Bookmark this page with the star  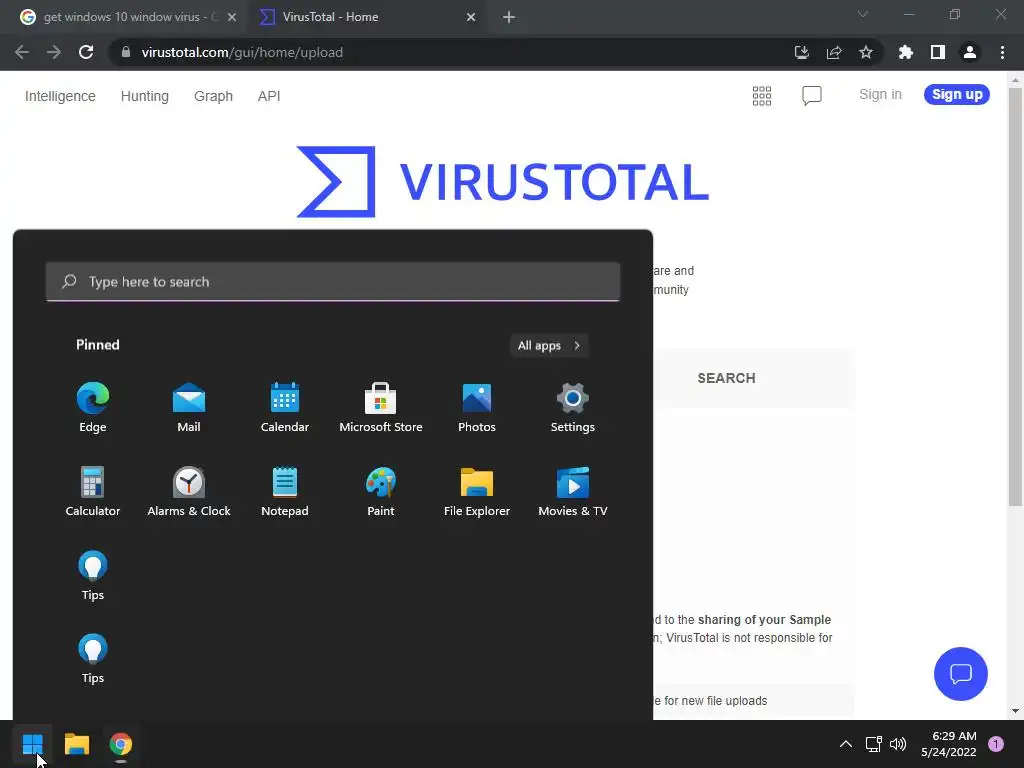(866, 52)
